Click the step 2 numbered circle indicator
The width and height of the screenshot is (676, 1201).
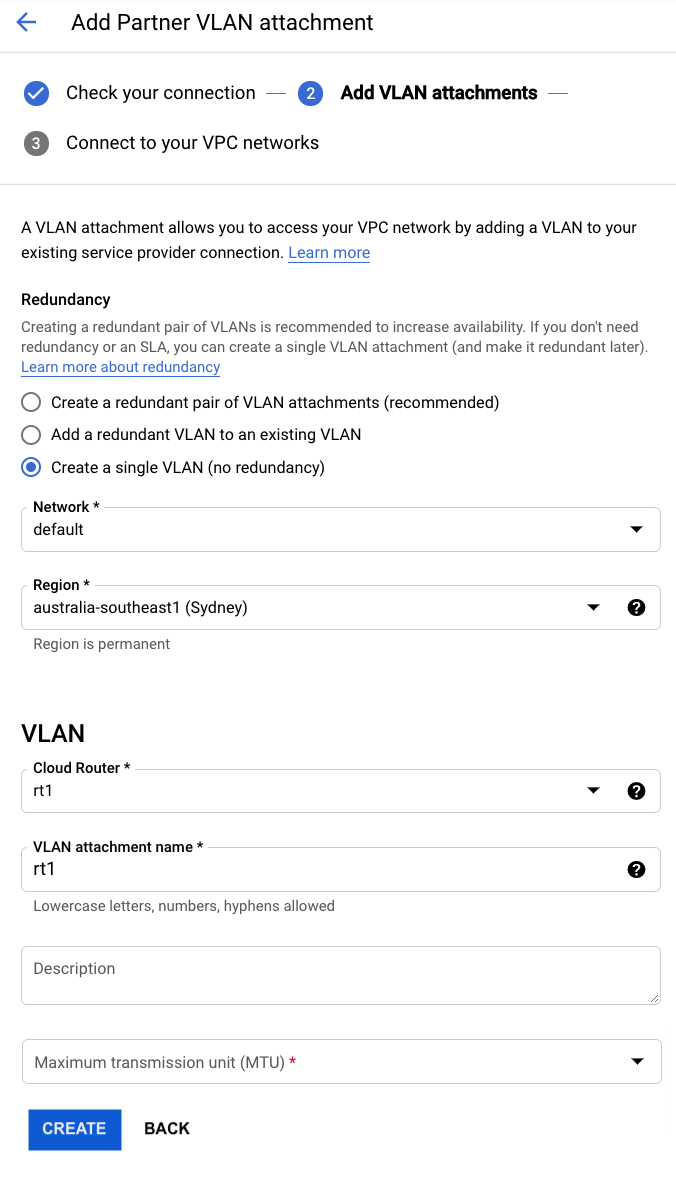(x=312, y=92)
